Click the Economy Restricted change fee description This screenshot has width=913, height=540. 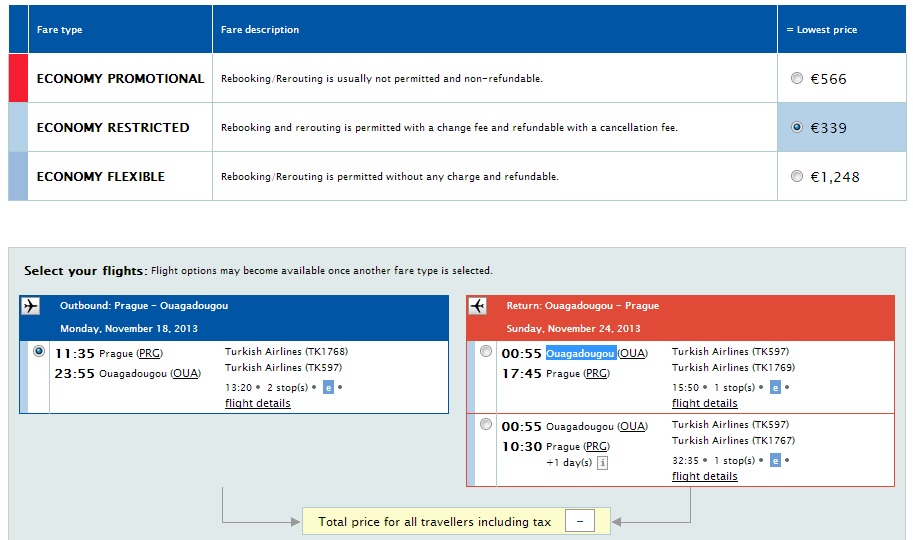tap(449, 128)
